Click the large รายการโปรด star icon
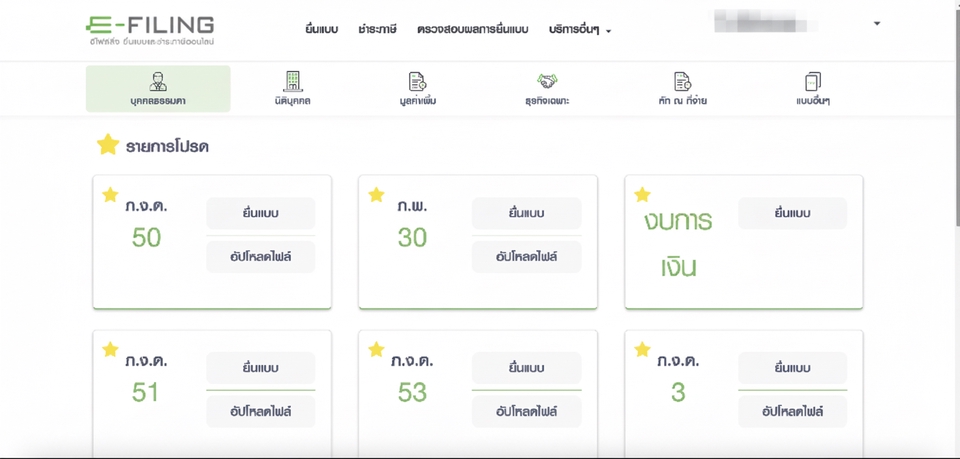The image size is (960, 459). tap(108, 146)
